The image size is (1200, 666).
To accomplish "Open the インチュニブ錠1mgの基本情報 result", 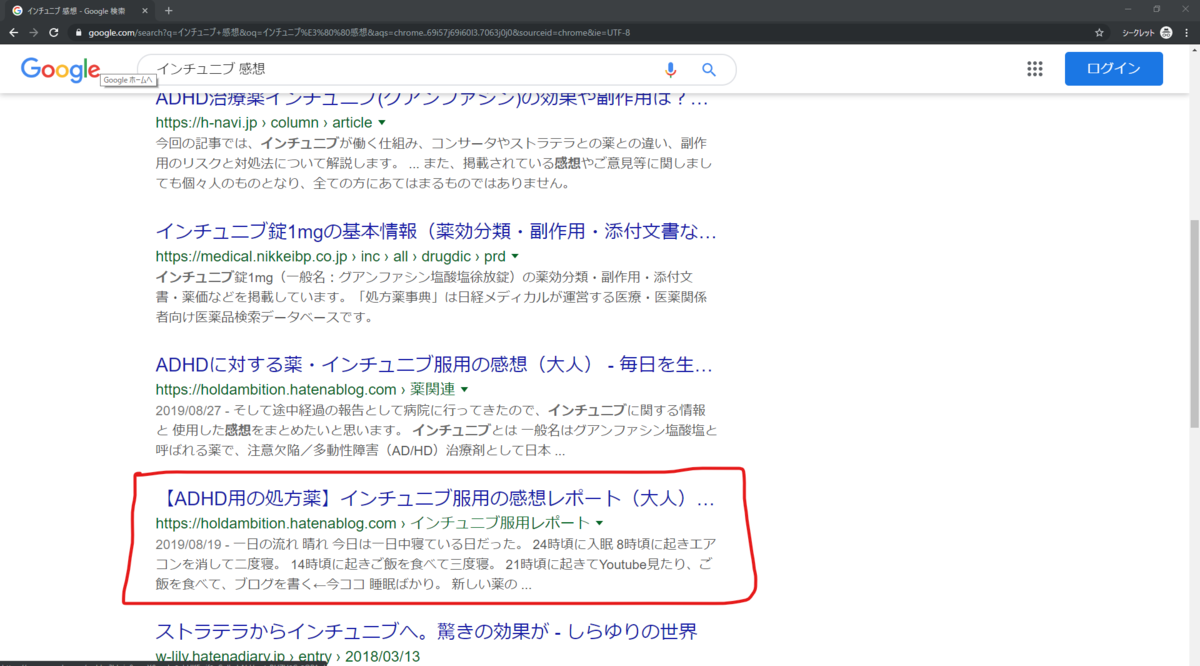I will [436, 233].
